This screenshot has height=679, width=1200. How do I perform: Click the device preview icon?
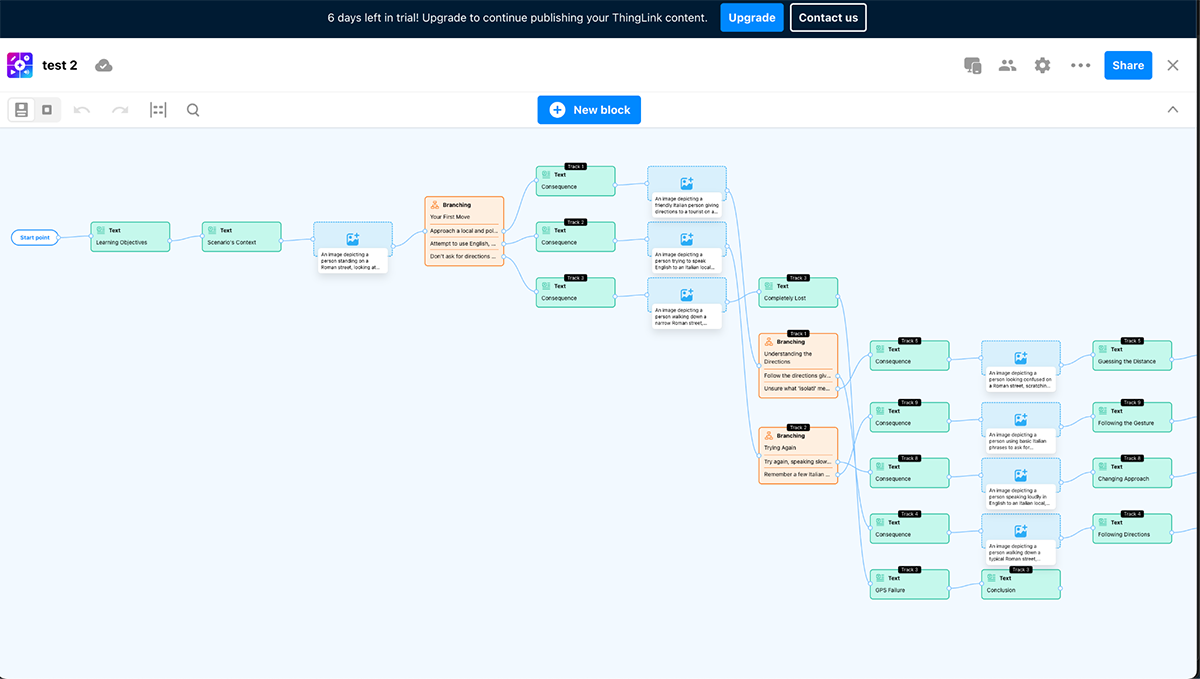pyautogui.click(x=971, y=65)
